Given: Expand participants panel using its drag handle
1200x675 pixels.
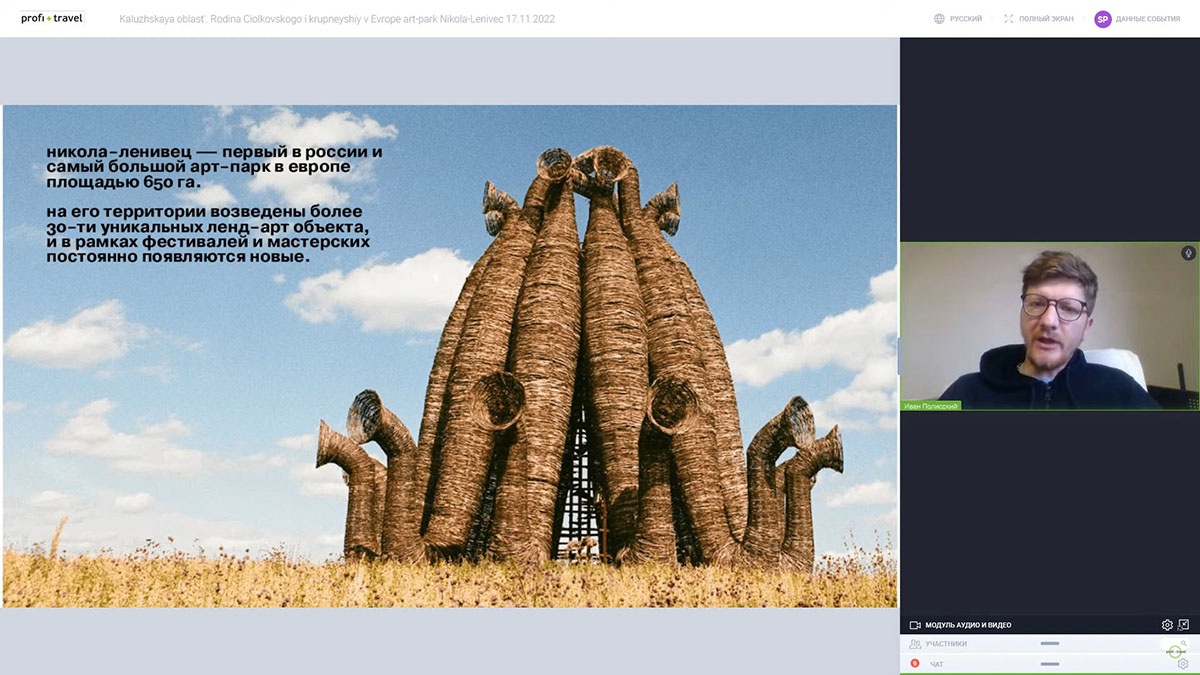Looking at the screenshot, I should (1049, 644).
